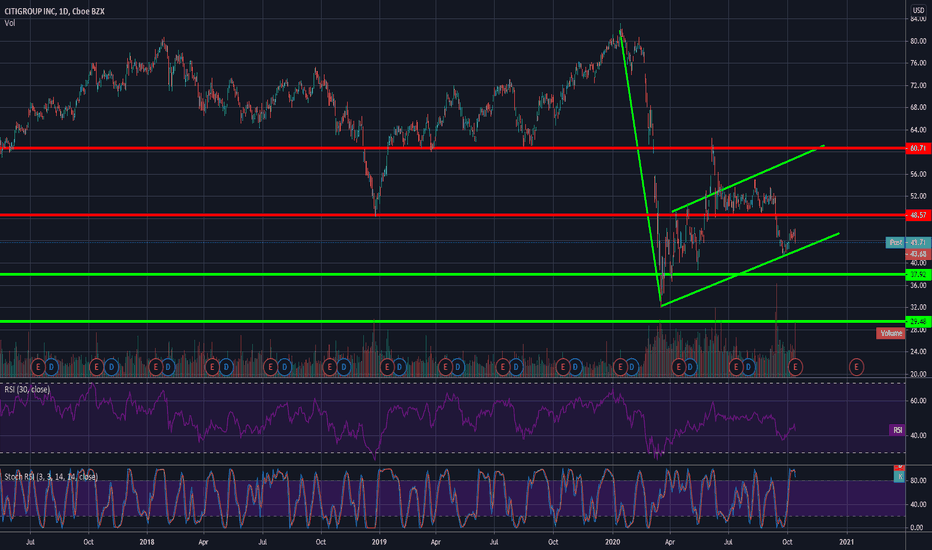Click the 2021 label on time axis

[x=846, y=542]
